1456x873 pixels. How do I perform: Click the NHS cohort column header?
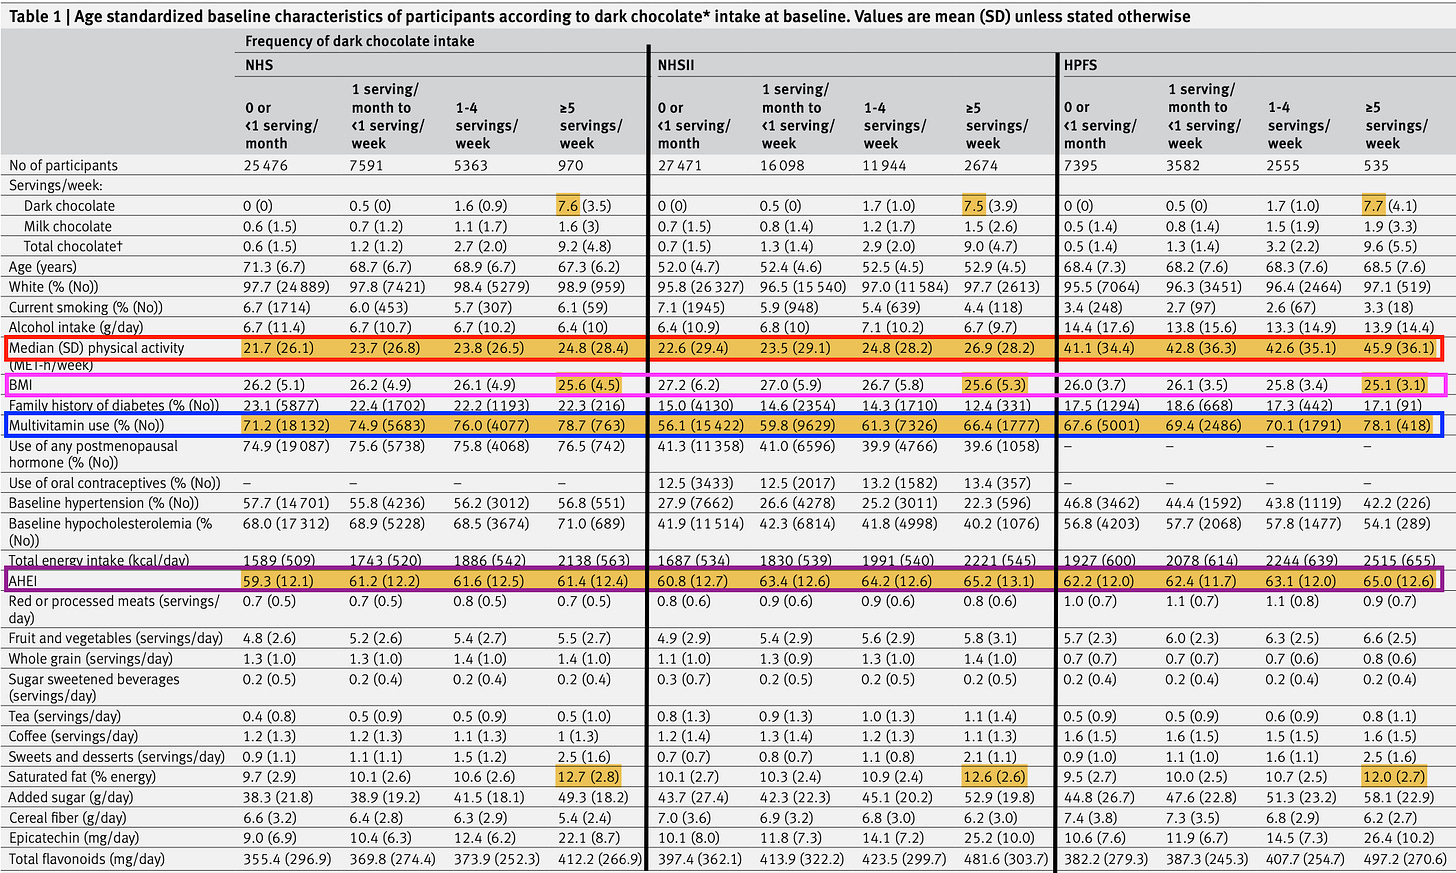[x=259, y=65]
